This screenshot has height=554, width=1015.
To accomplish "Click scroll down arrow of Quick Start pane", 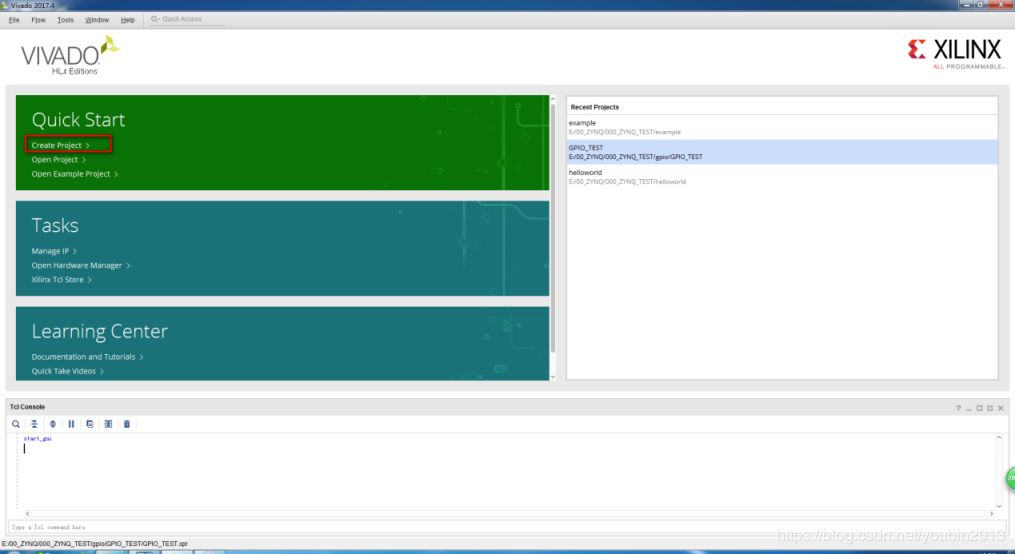I will pos(553,376).
